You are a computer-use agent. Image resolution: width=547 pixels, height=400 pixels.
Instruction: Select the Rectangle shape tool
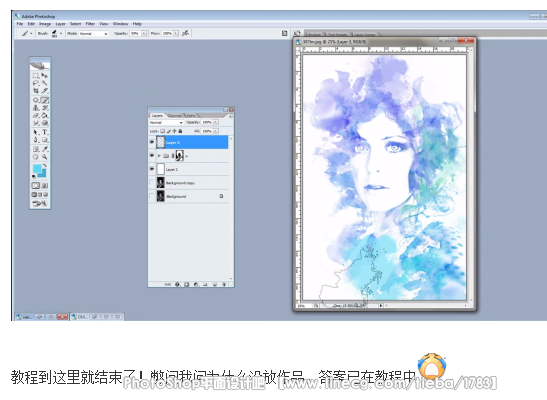point(45,140)
